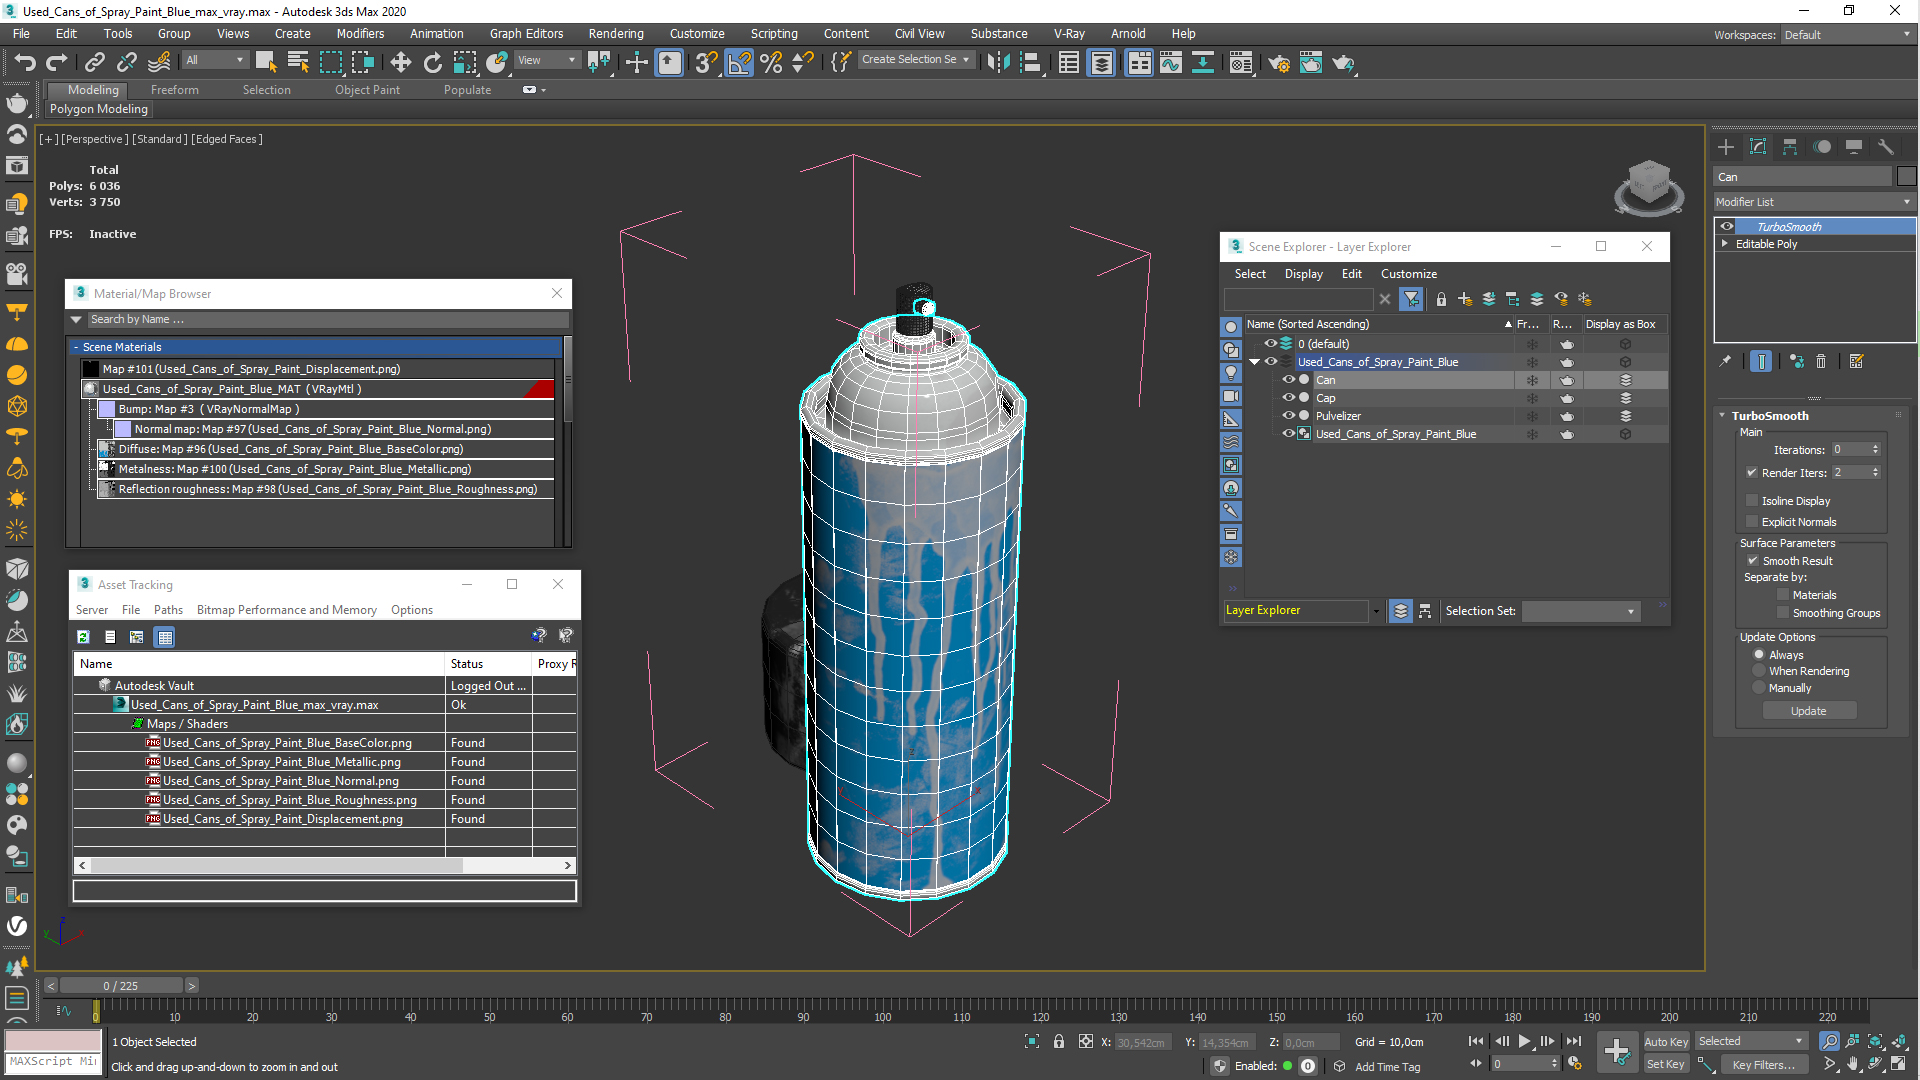Click Configure Modifier Sets icon

1857,361
